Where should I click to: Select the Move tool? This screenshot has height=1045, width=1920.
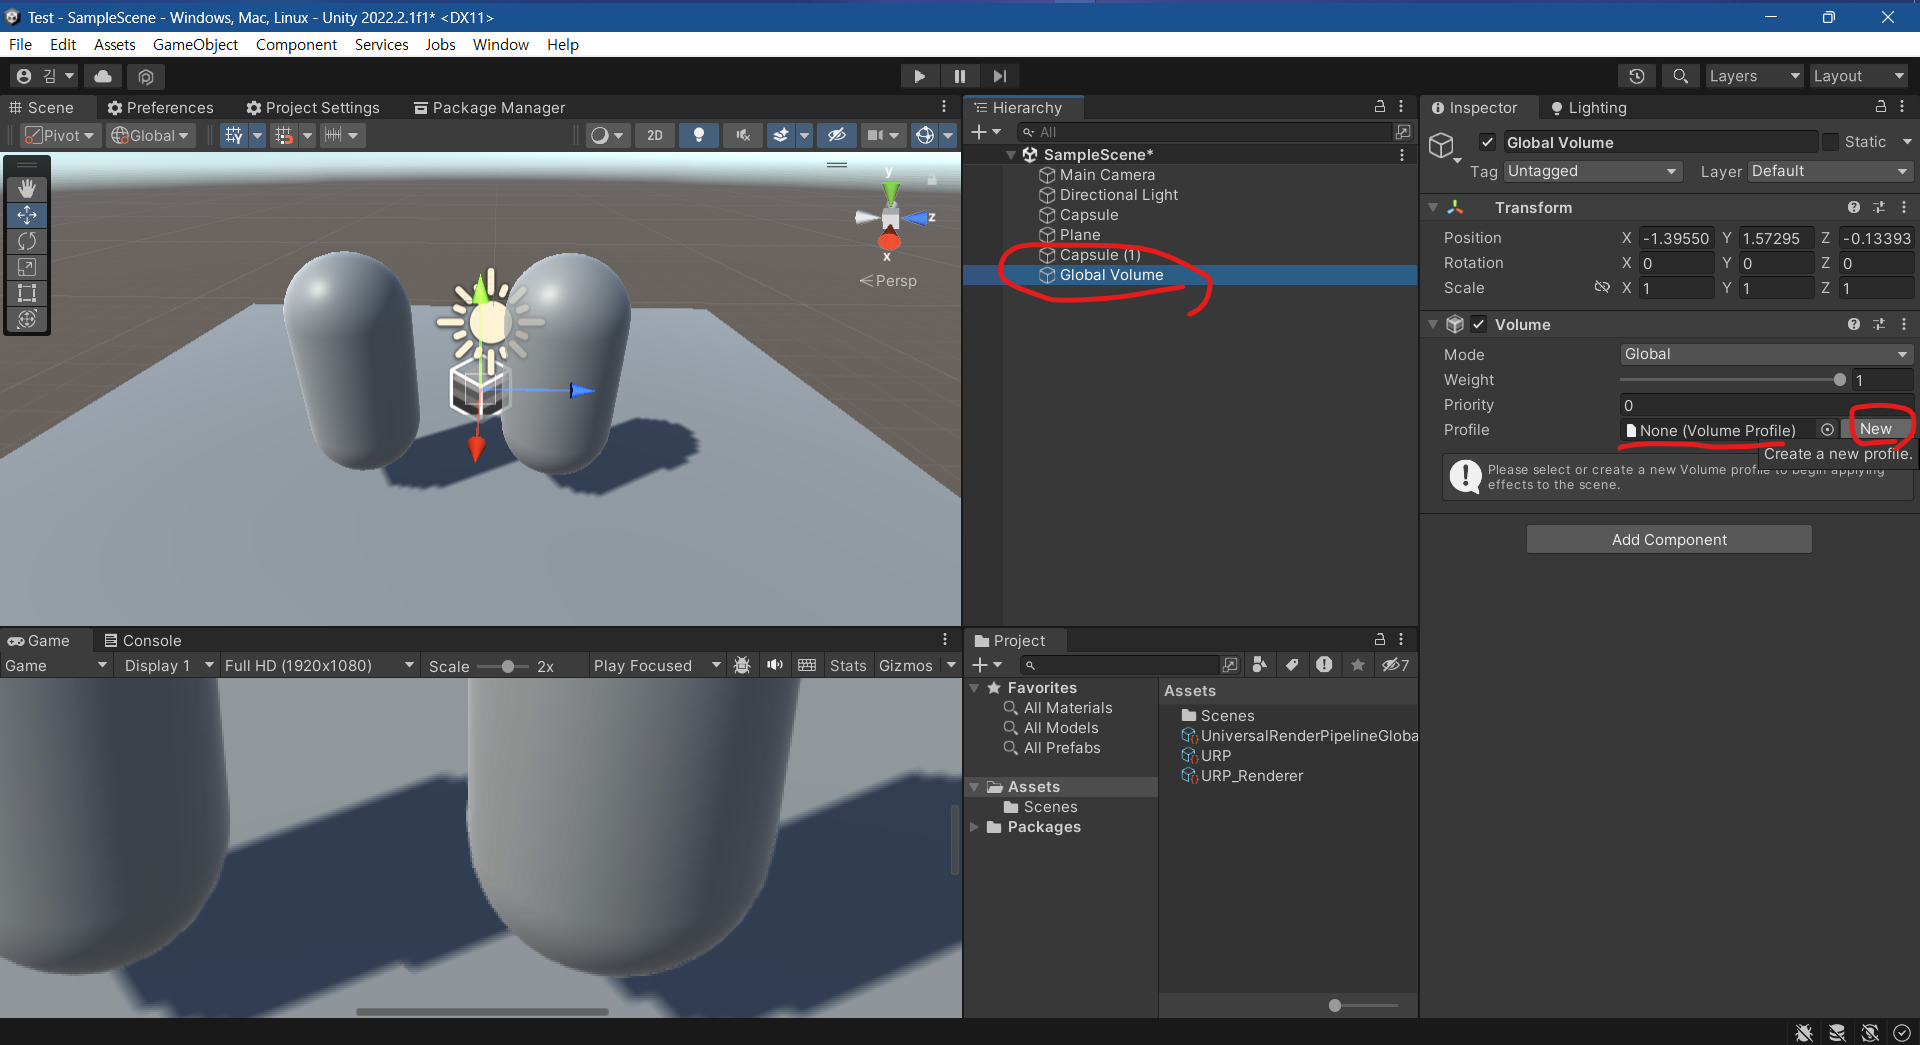27,215
